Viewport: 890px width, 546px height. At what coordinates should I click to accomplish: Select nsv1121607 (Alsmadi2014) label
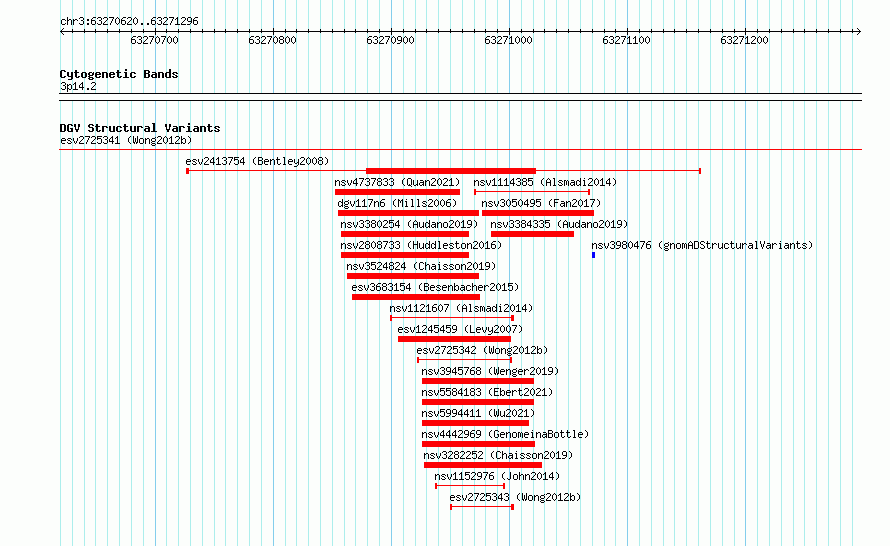pyautogui.click(x=461, y=308)
